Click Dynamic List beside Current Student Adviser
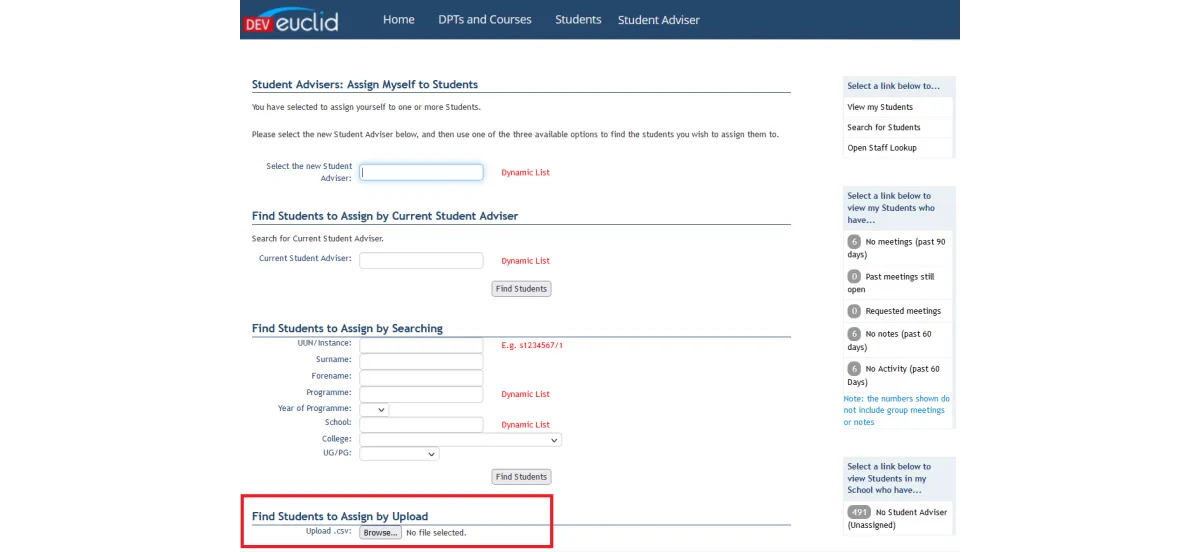Image resolution: width=1200 pixels, height=552 pixels. pos(525,261)
